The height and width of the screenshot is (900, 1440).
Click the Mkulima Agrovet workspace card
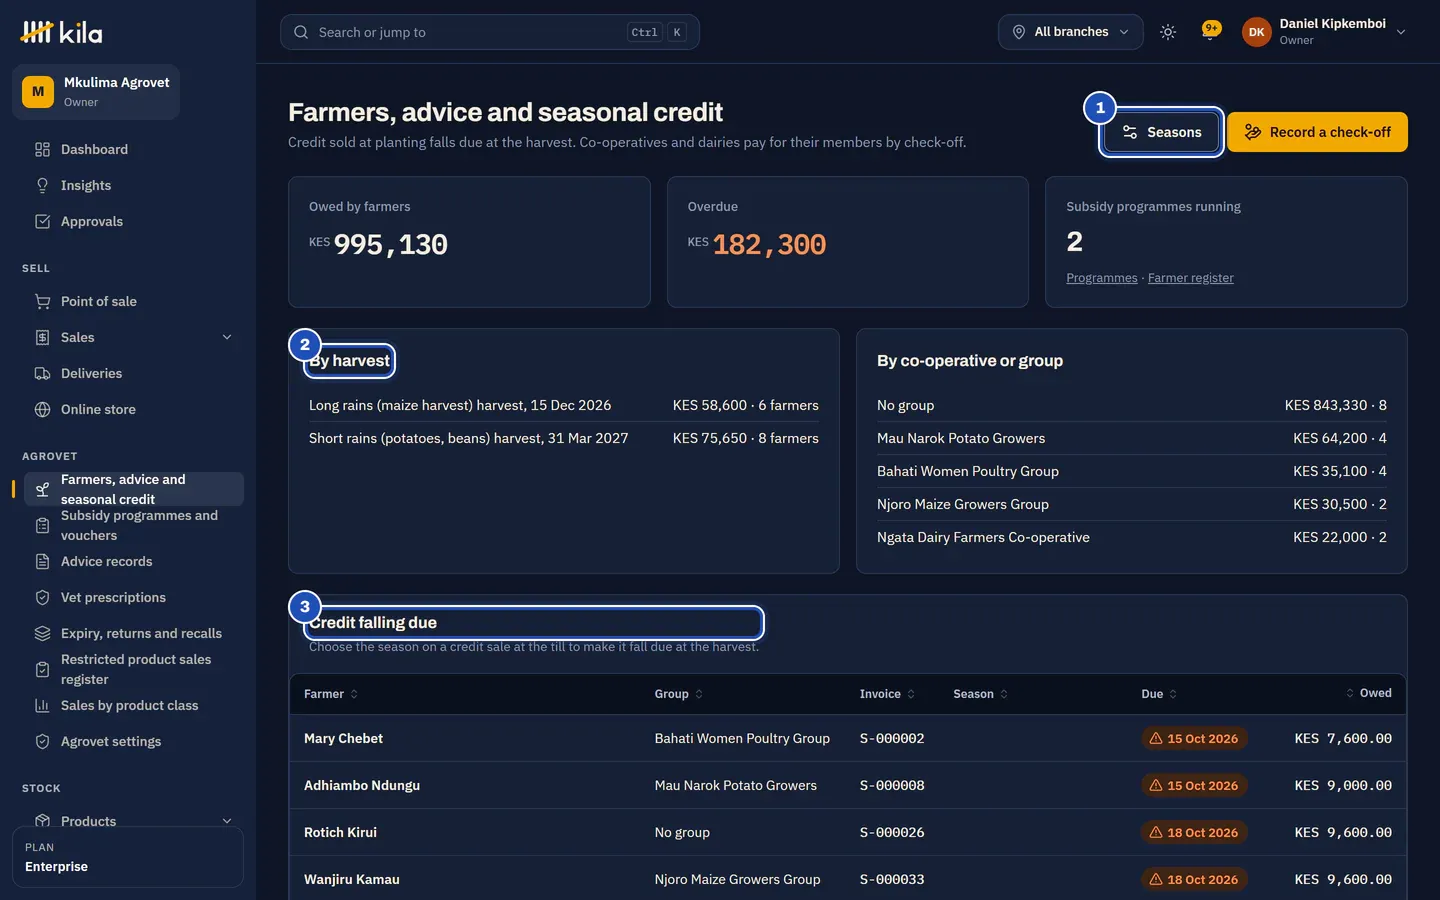tap(96, 92)
